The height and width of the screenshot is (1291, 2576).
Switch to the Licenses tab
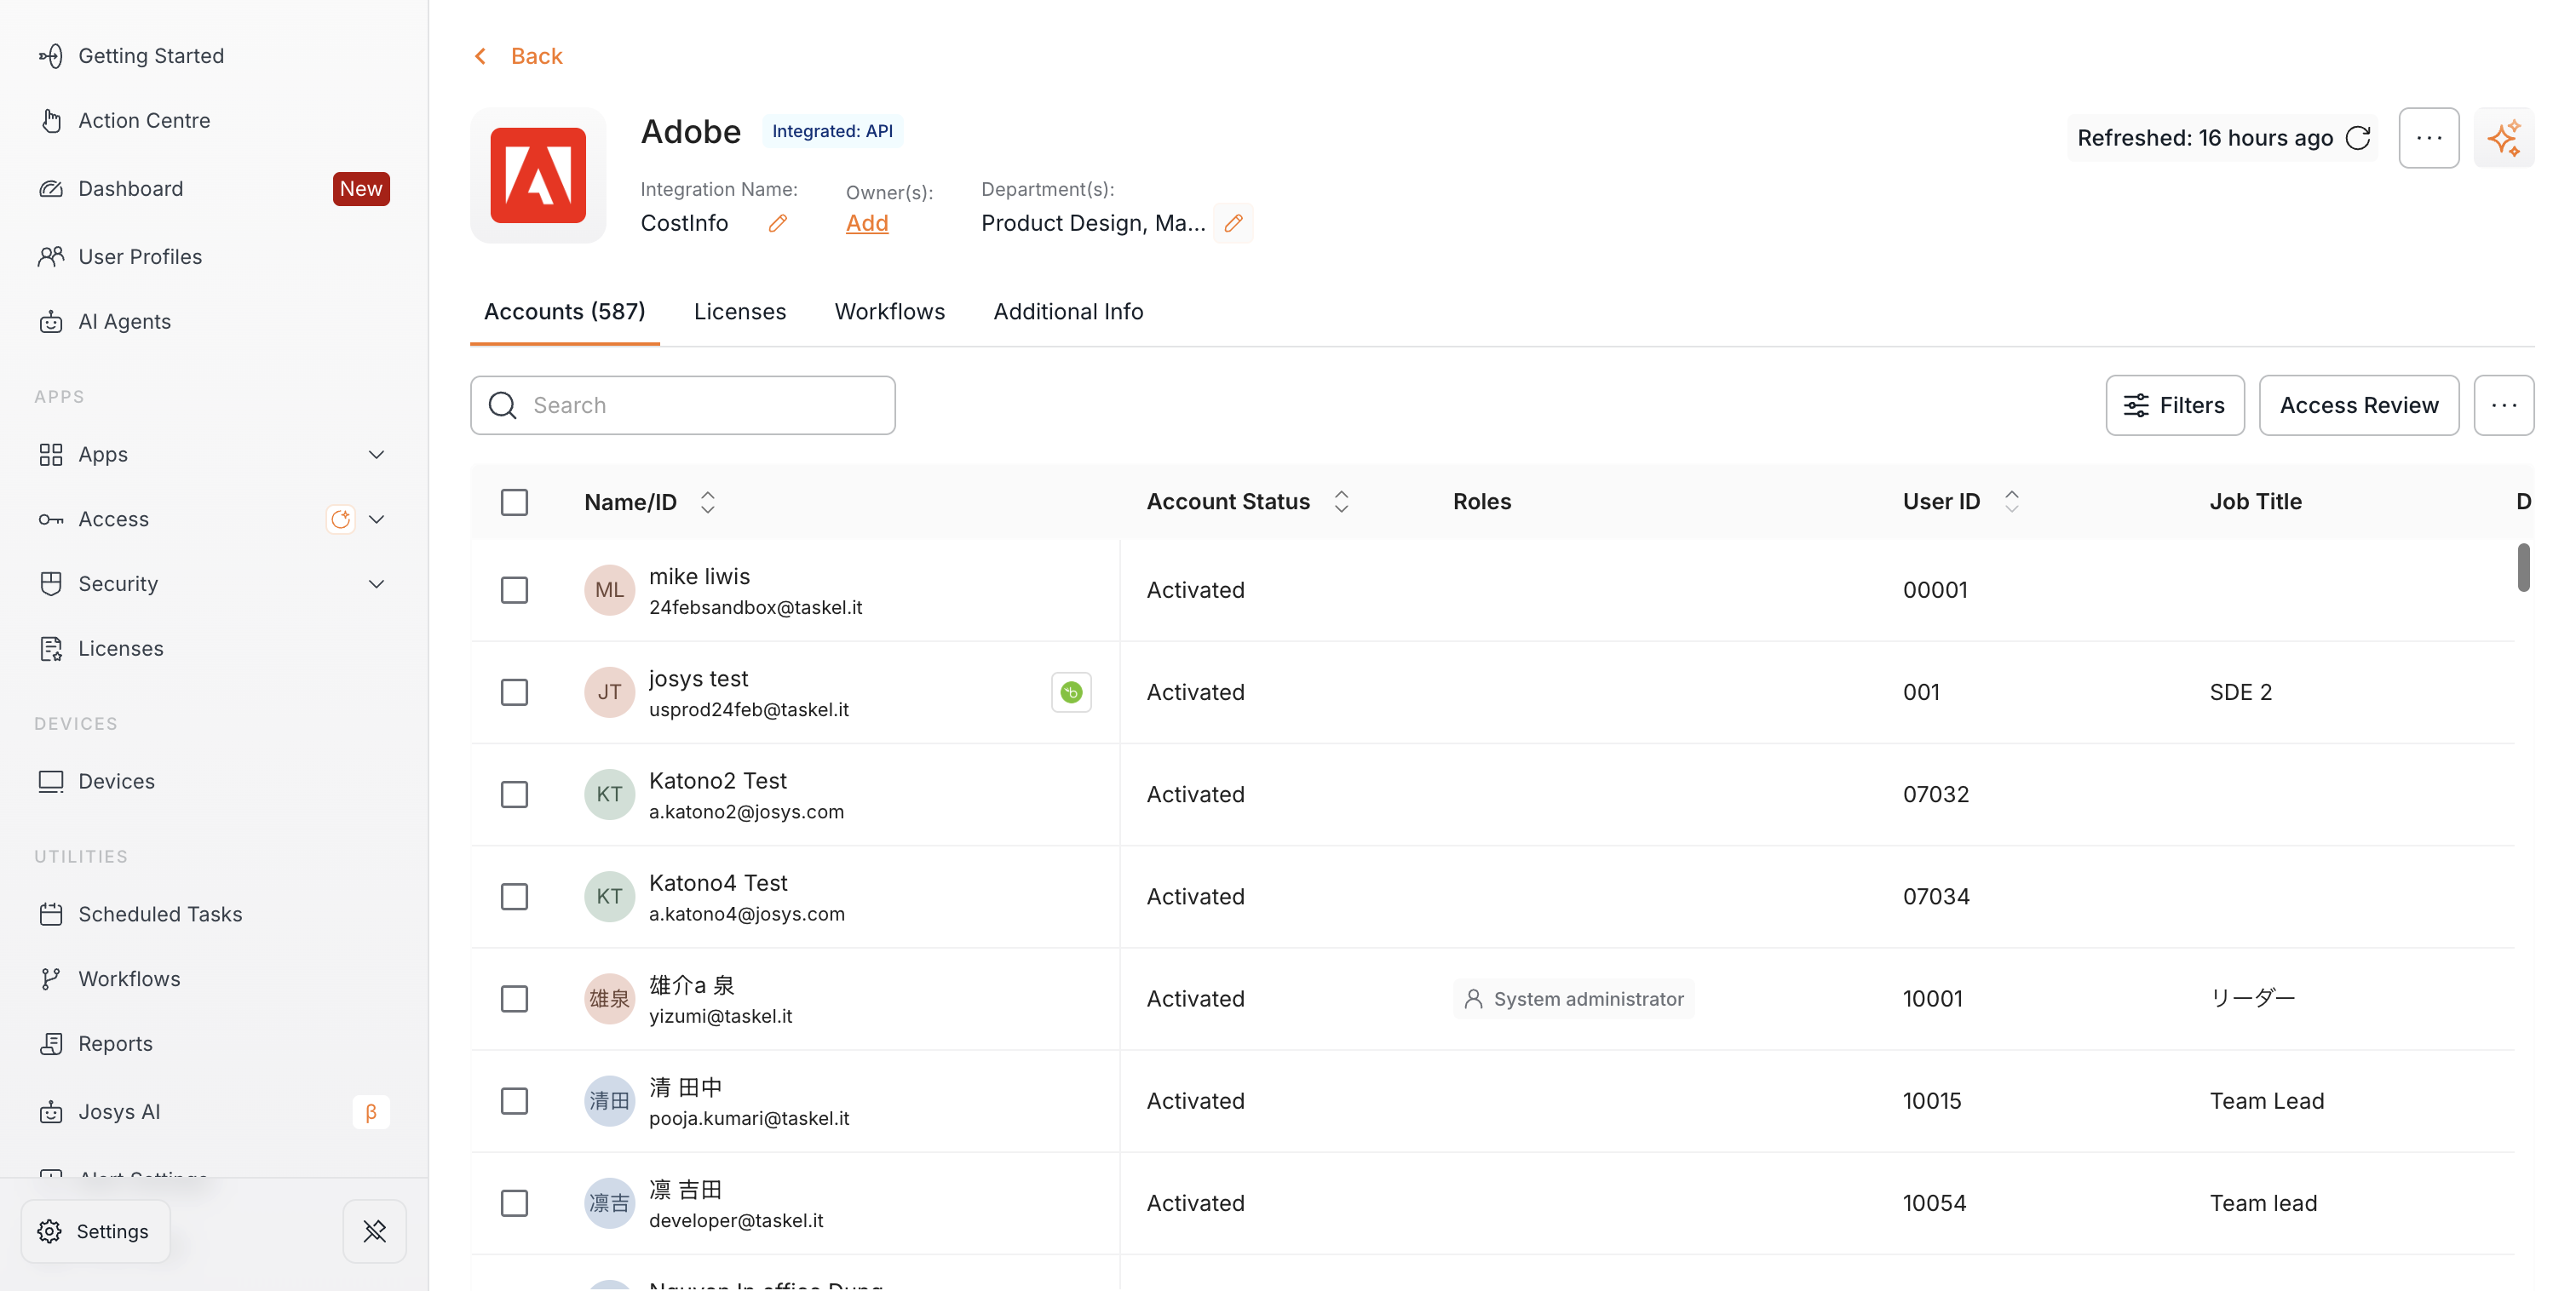click(x=740, y=312)
